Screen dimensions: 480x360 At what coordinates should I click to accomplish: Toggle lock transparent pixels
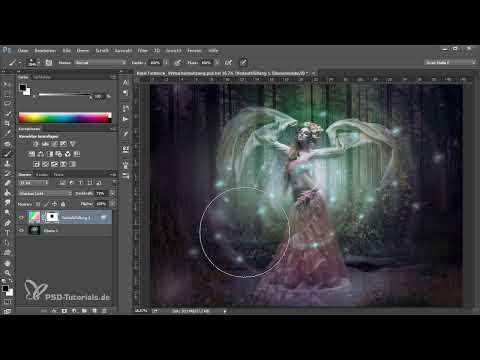38,204
